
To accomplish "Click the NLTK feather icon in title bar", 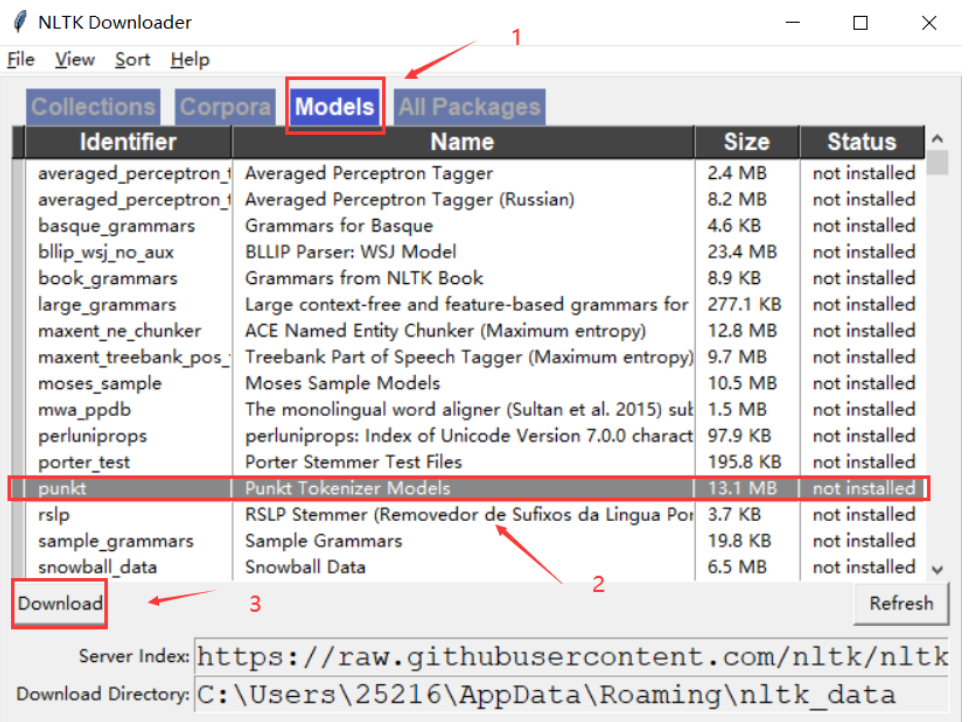I will 20,22.
